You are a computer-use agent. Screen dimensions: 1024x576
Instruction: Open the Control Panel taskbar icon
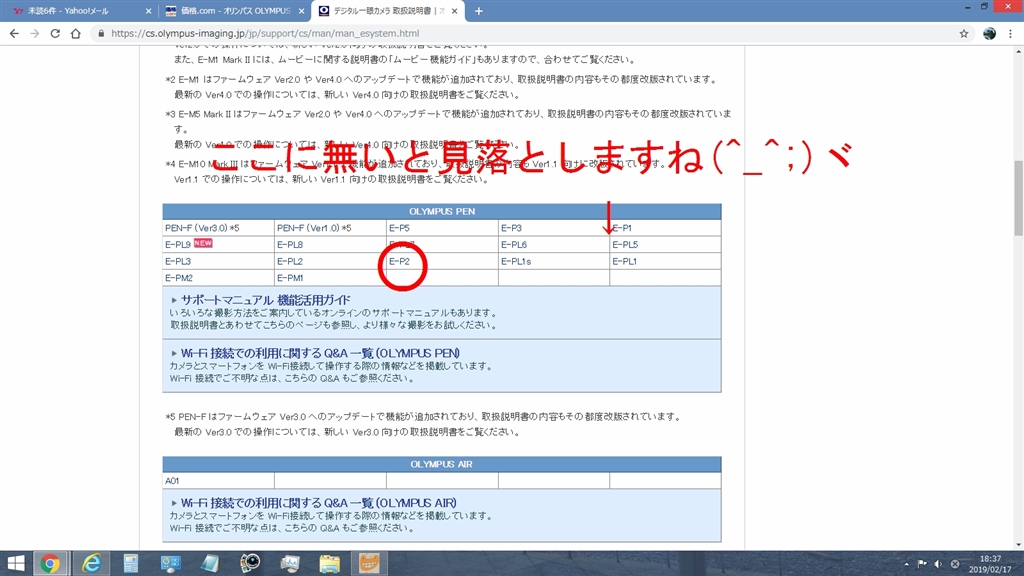point(170,563)
